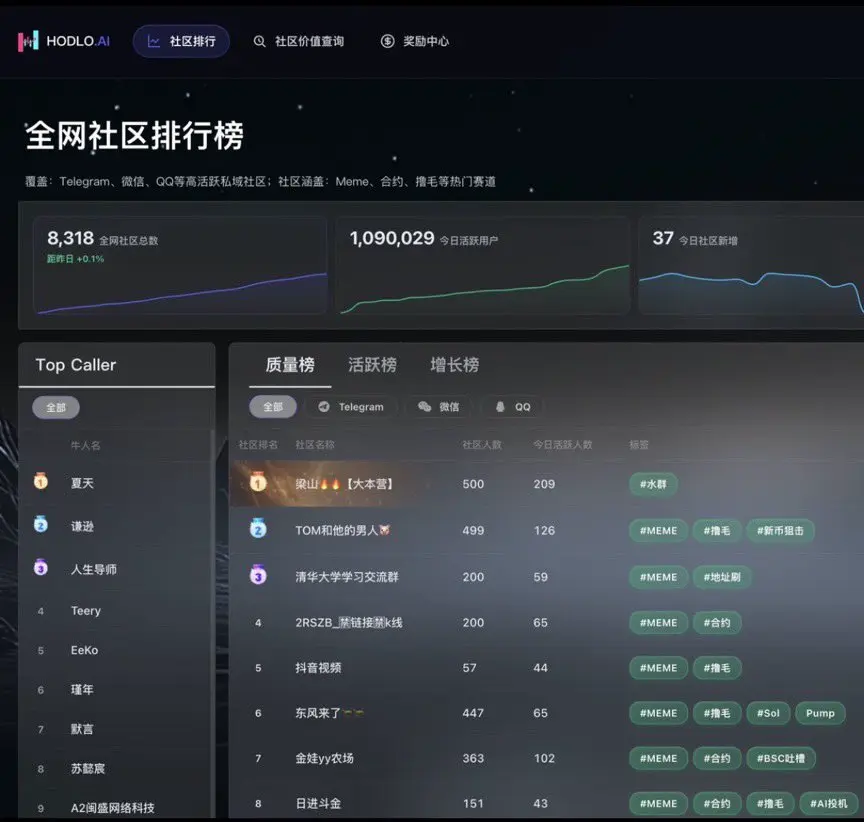Open community 2RSZB_禁链接禁k线
Screen dimensions: 864x822
point(349,623)
